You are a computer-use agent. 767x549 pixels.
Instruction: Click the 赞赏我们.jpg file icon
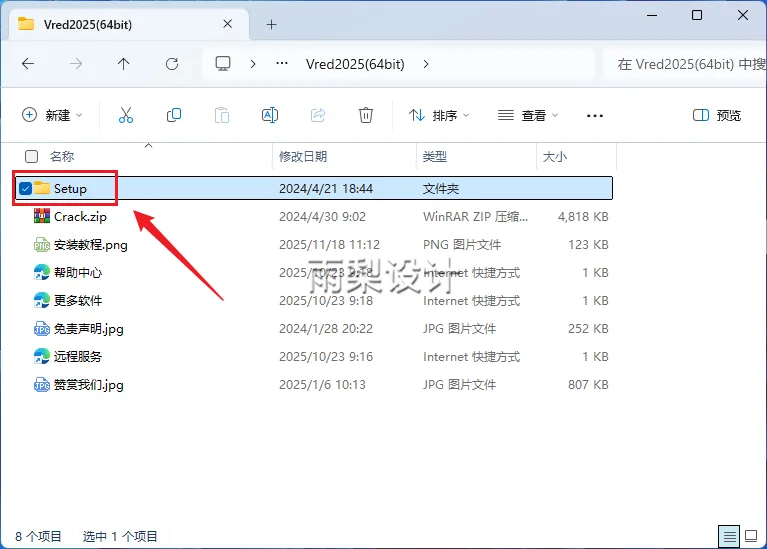click(42, 385)
